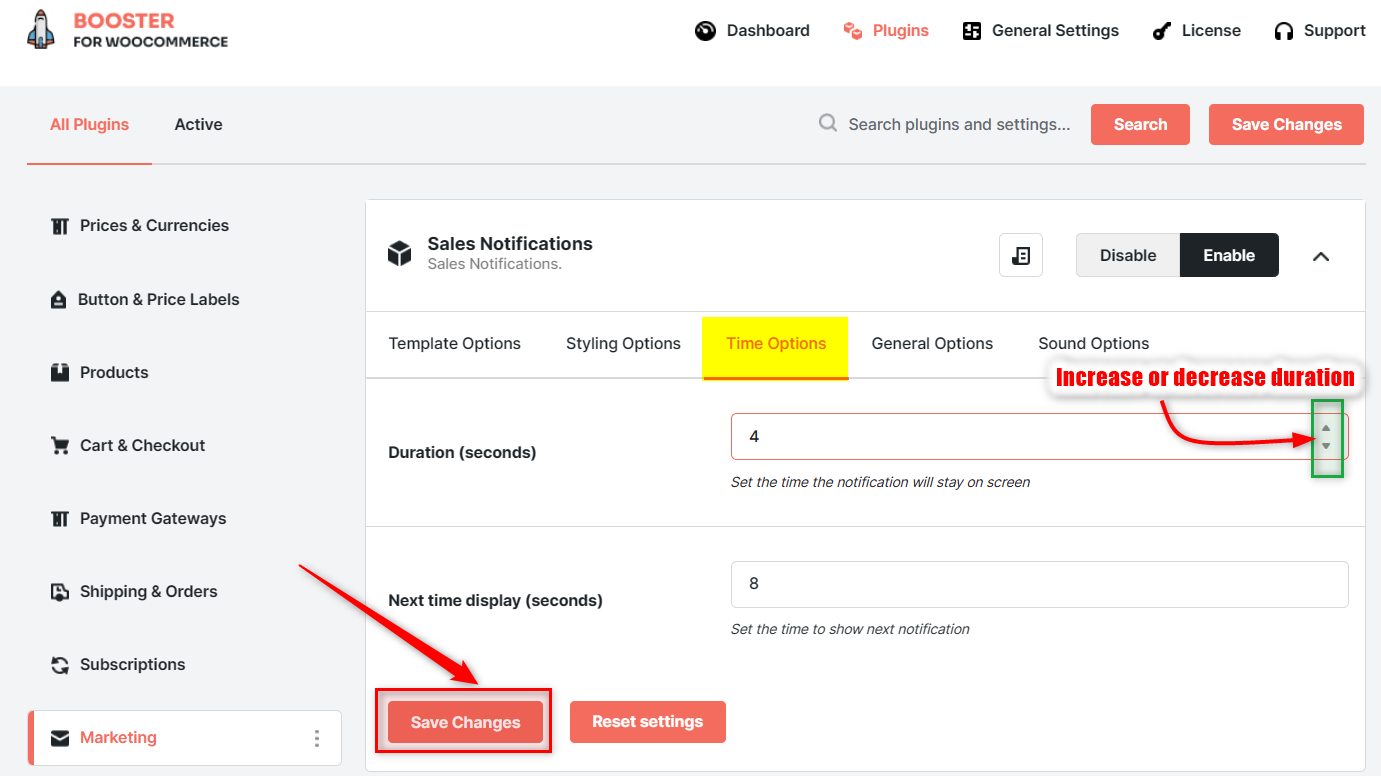The image size is (1381, 776).
Task: Click the Booster rocket logo icon
Action: 41,30
